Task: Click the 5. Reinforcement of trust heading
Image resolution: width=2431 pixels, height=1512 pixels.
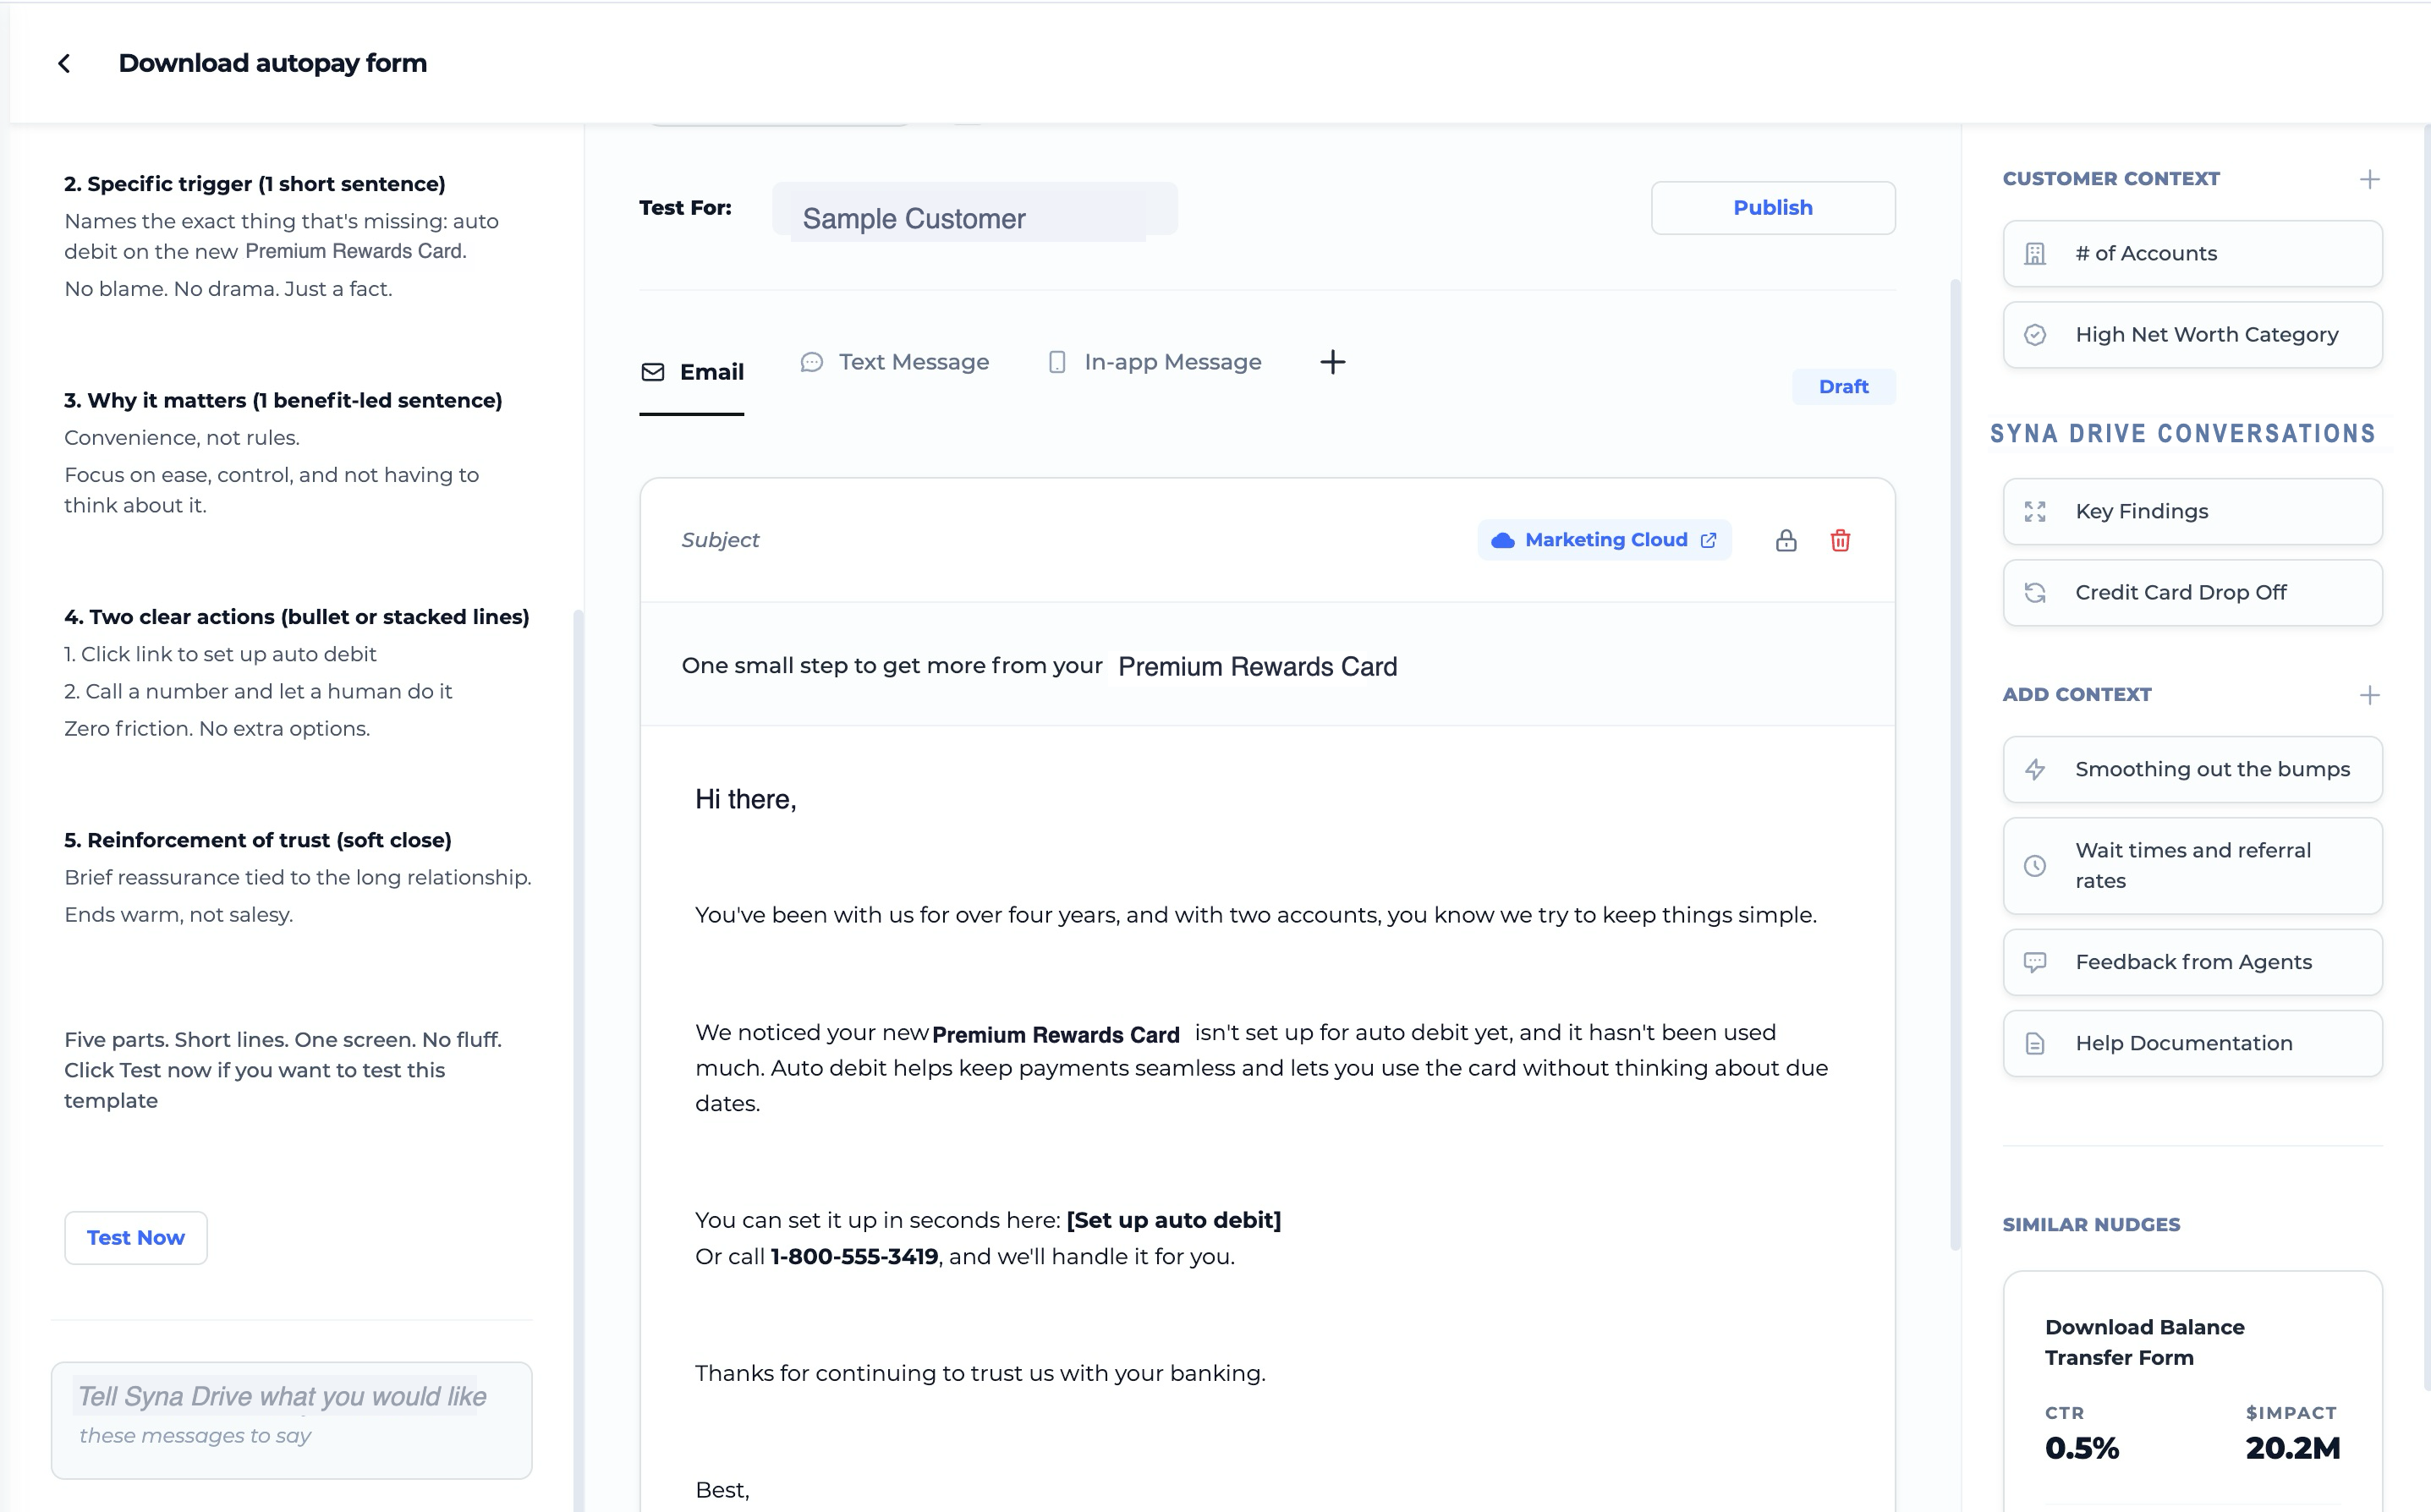Action: coord(258,840)
